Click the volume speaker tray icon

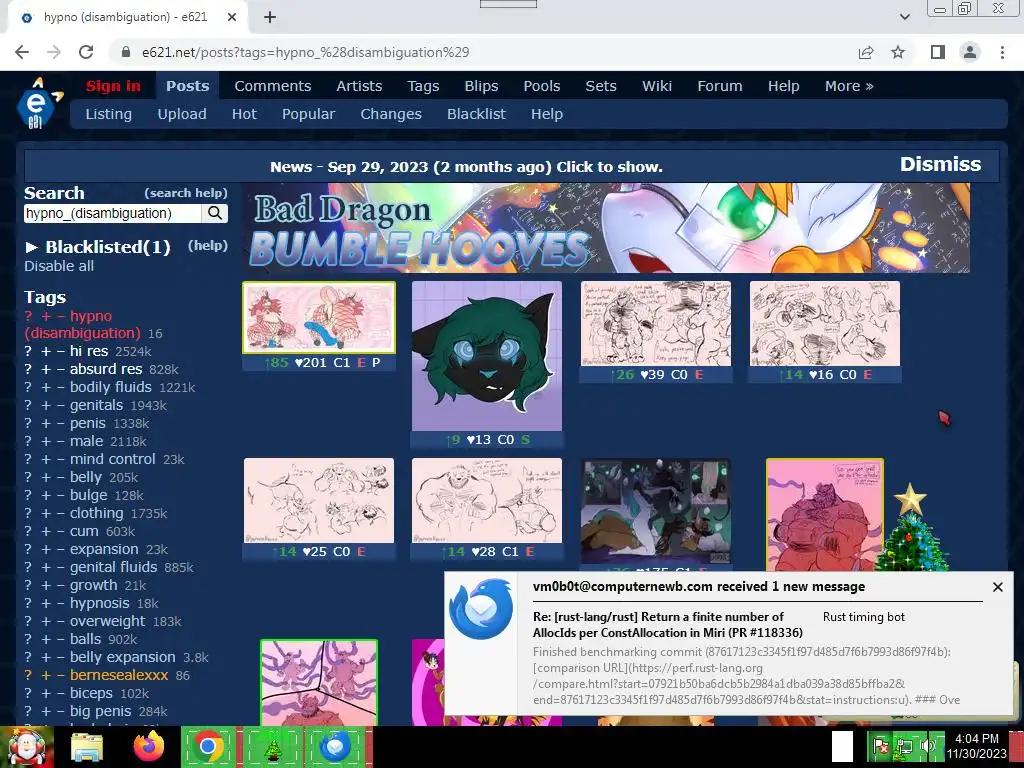(x=928, y=746)
